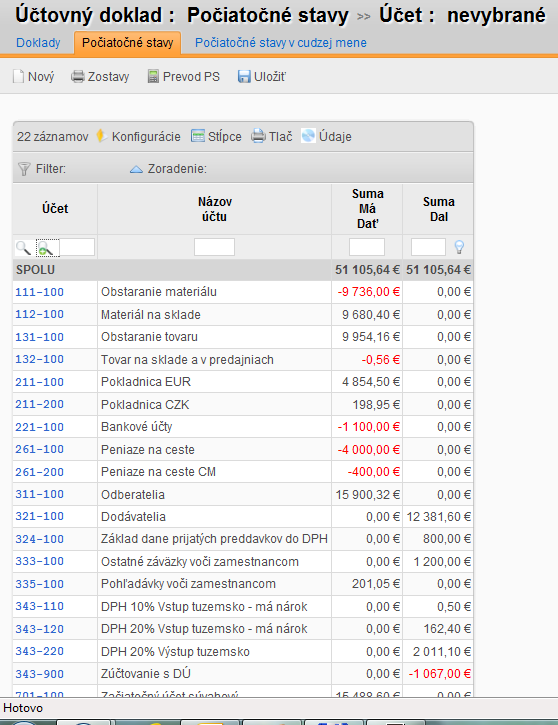Viewport: 558px width, 725px height.
Task: Save with the Uložiť floppy disk icon
Action: click(244, 76)
